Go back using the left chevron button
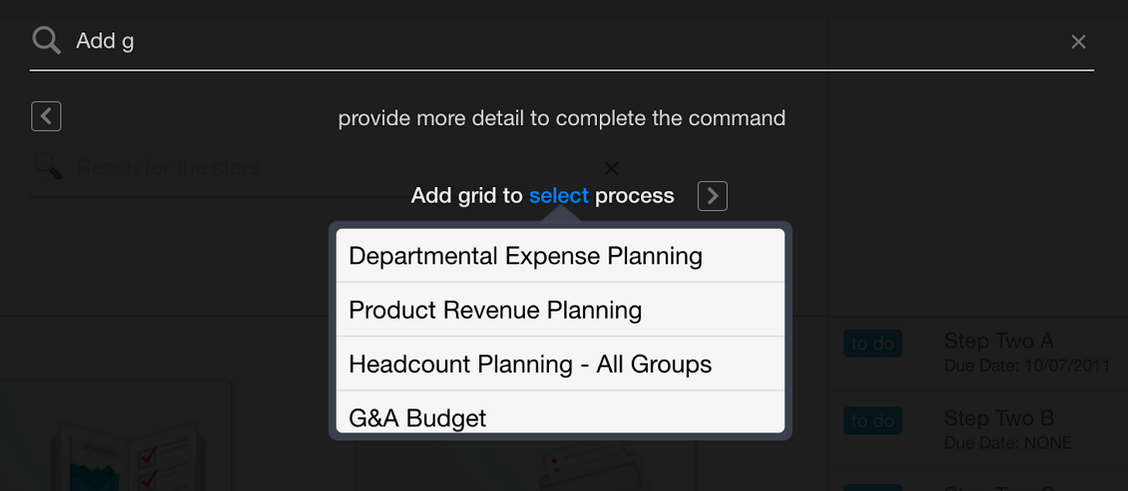This screenshot has width=1128, height=491. coord(46,116)
